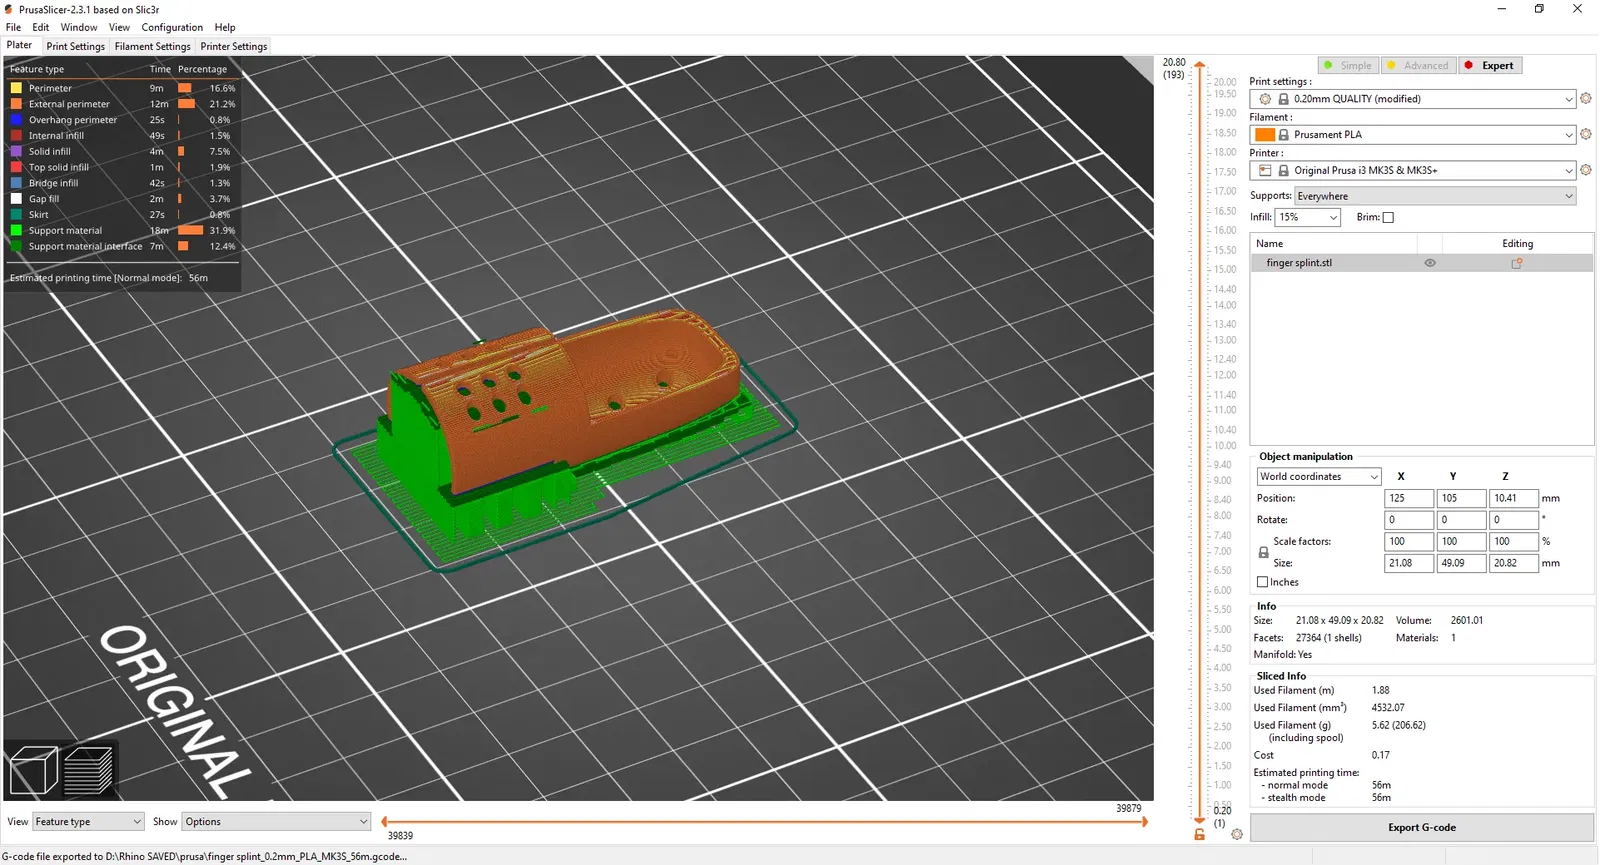Open print settings gear next to 0.20mm QUALITY

tap(1586, 99)
